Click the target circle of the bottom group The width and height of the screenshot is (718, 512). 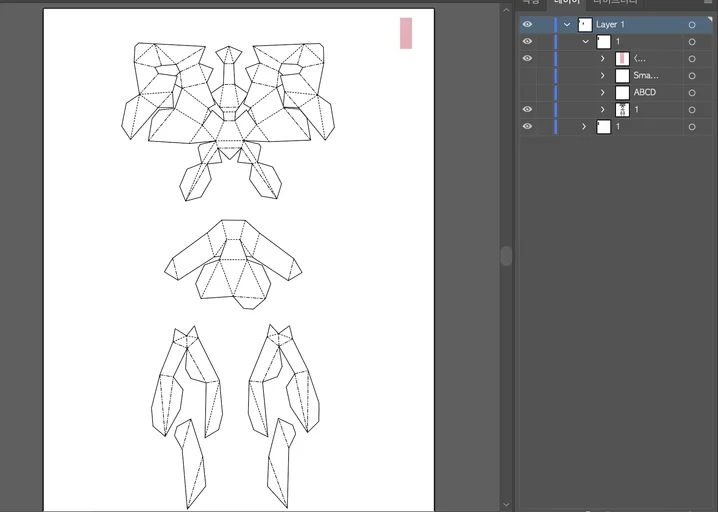[691, 127]
